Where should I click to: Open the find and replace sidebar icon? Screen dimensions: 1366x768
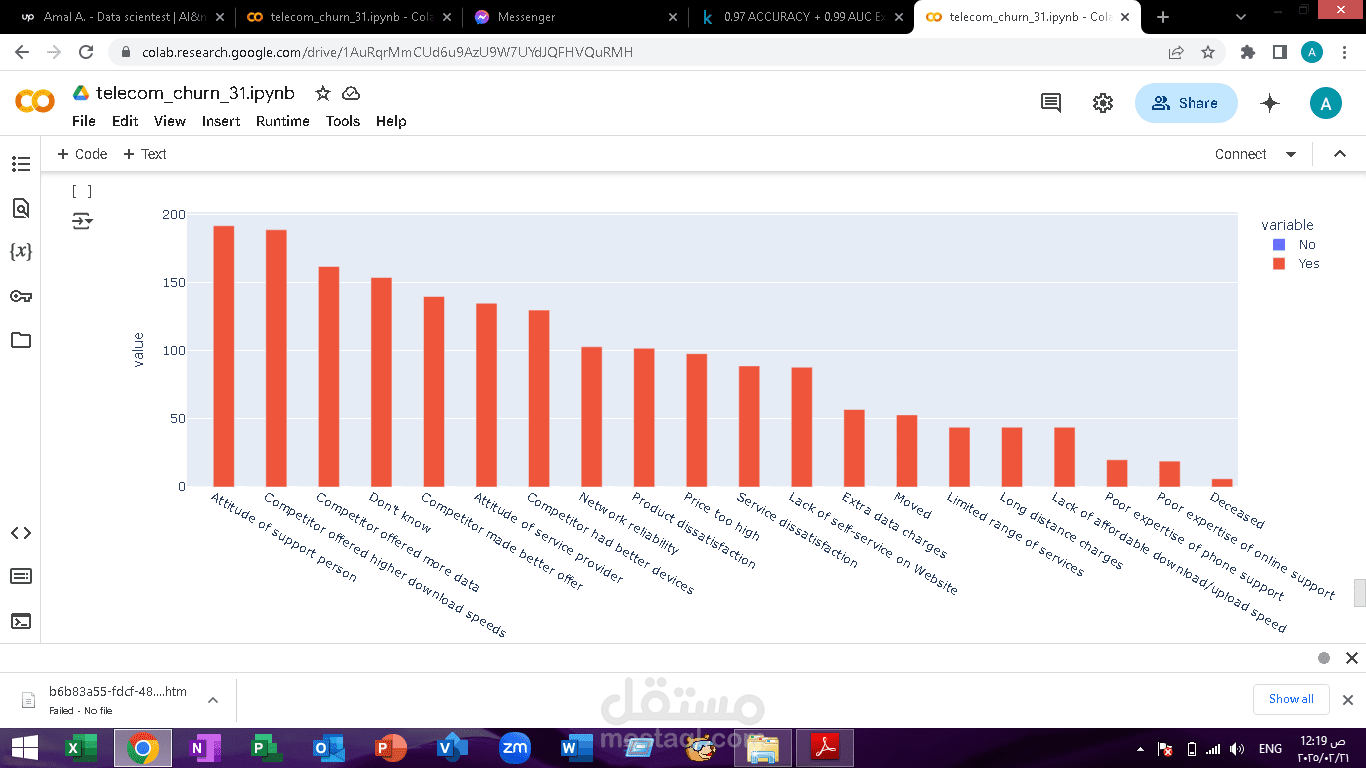[20, 208]
